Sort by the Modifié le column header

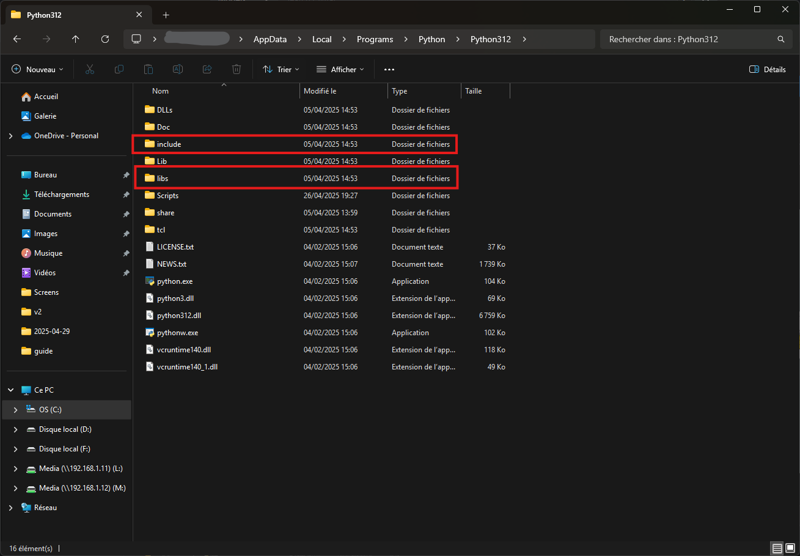[x=343, y=91]
